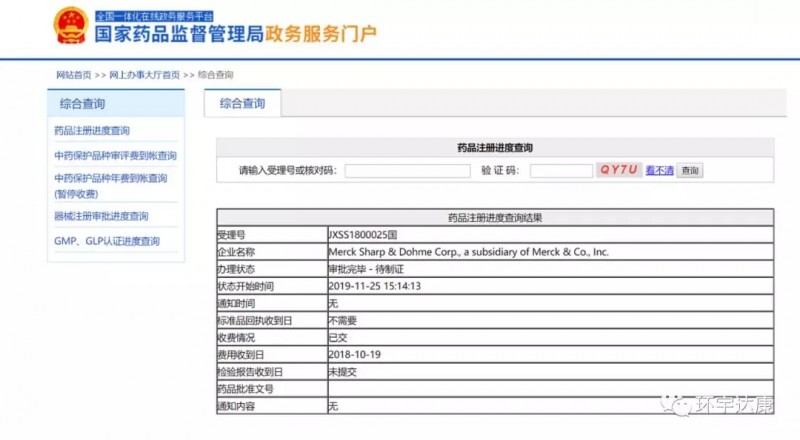
Task: Click the QY7U captcha image
Action: click(x=618, y=170)
